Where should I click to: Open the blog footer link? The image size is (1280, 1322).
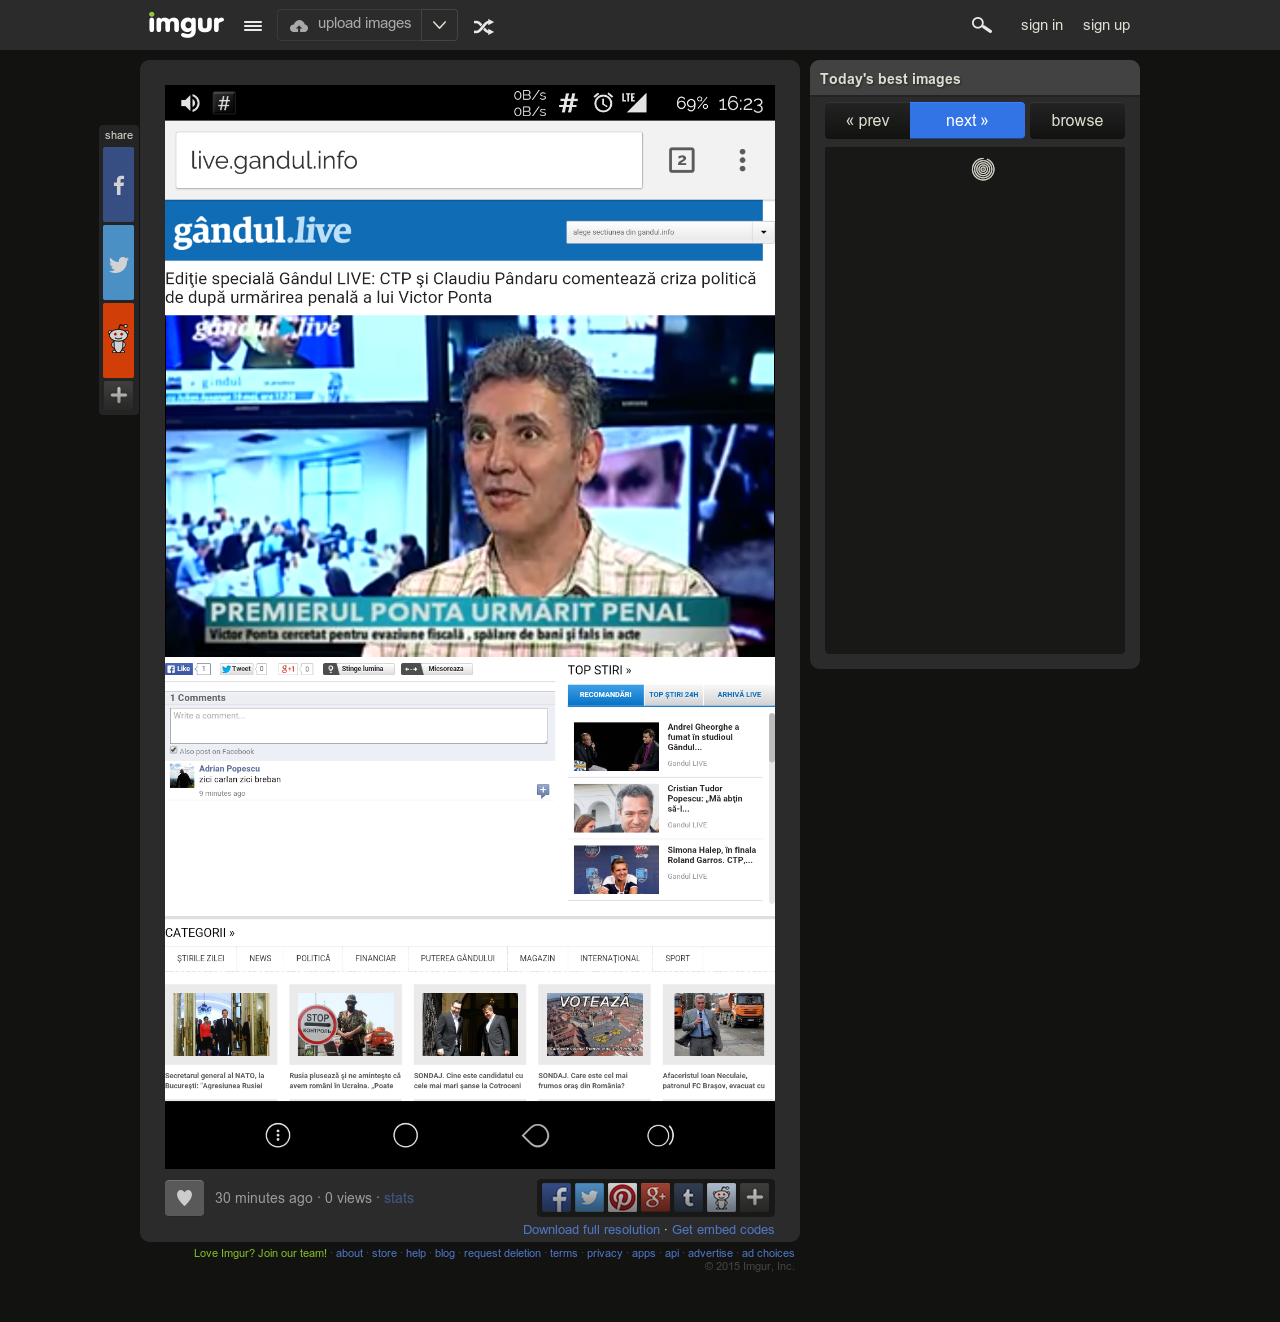coord(445,1253)
